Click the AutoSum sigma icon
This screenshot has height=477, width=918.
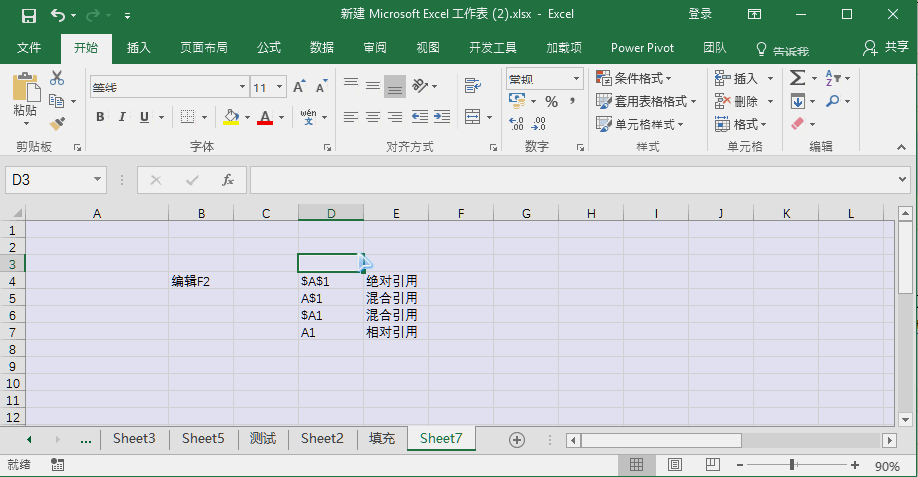point(797,78)
